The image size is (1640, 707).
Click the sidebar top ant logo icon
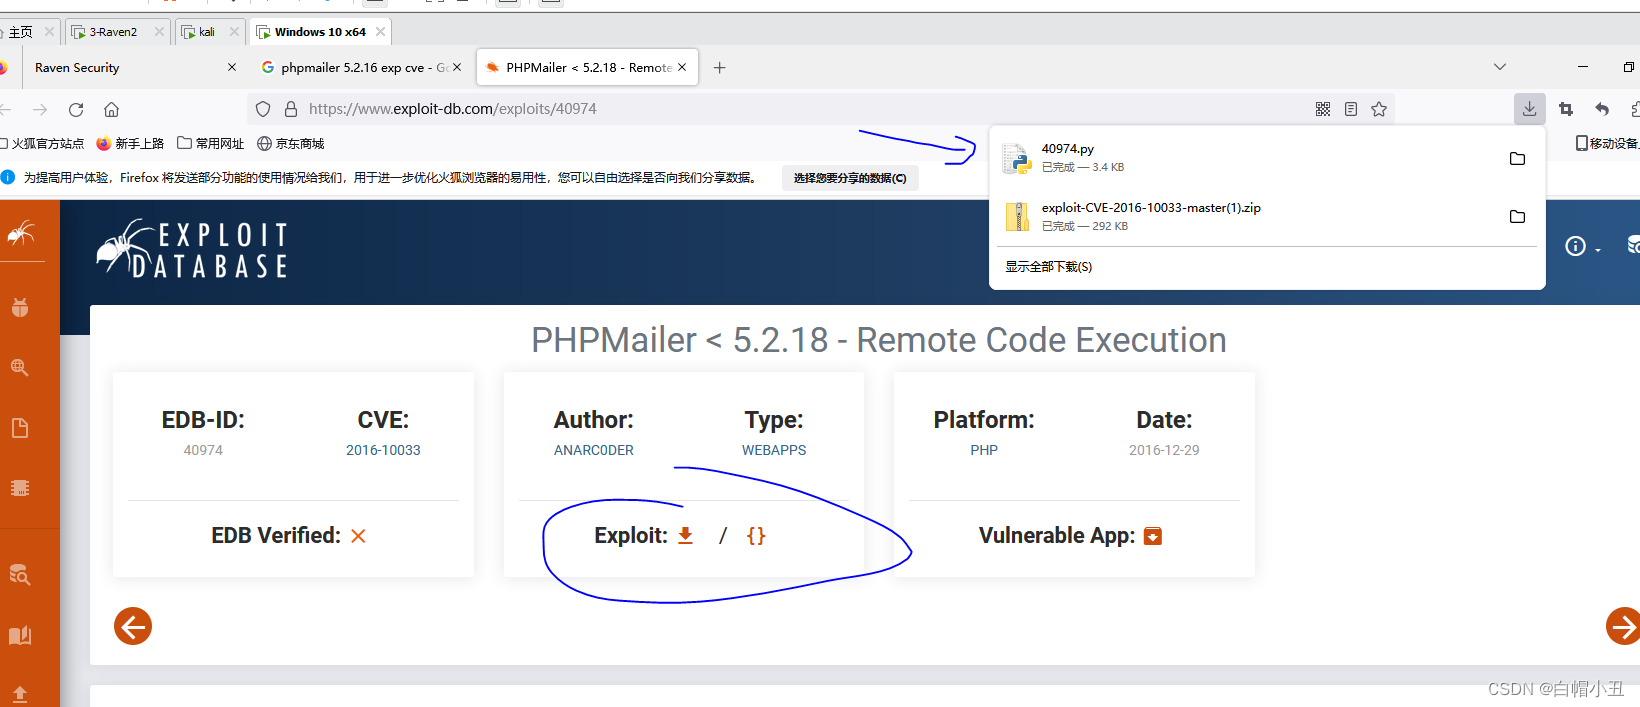21,234
